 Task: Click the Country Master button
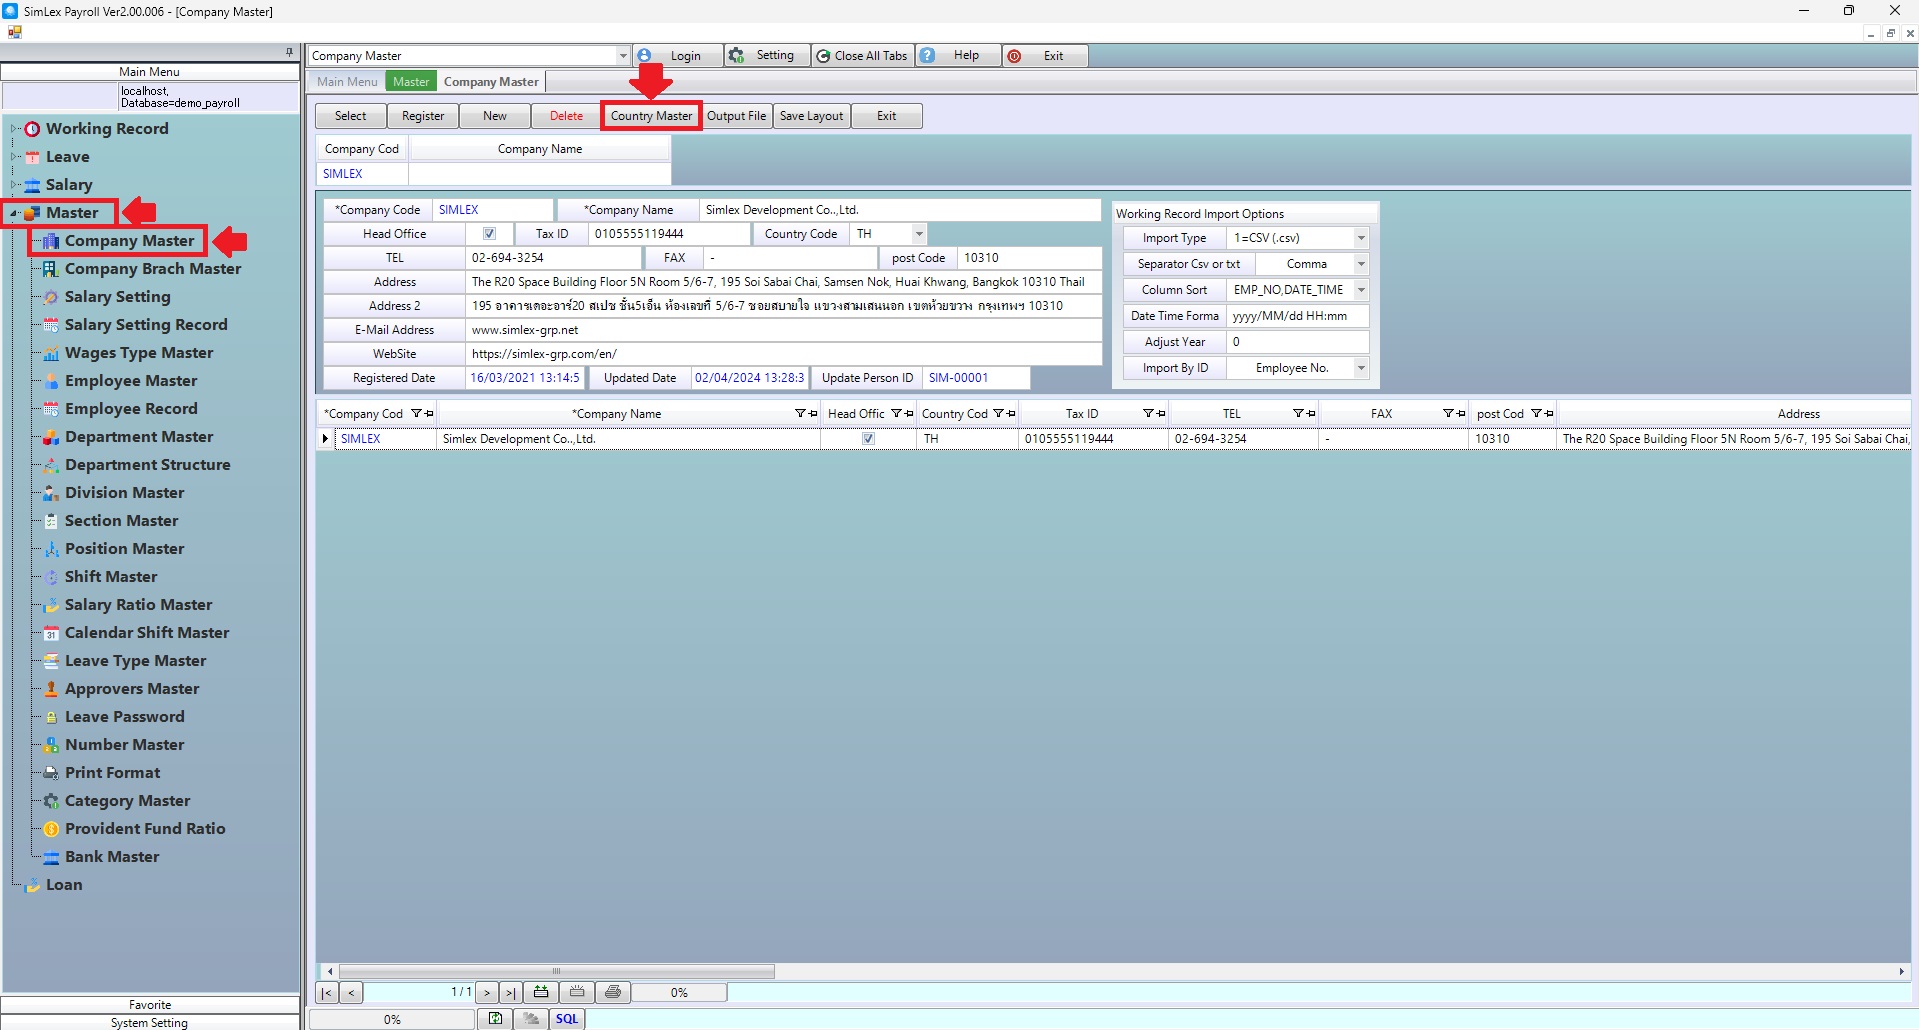[x=651, y=116]
